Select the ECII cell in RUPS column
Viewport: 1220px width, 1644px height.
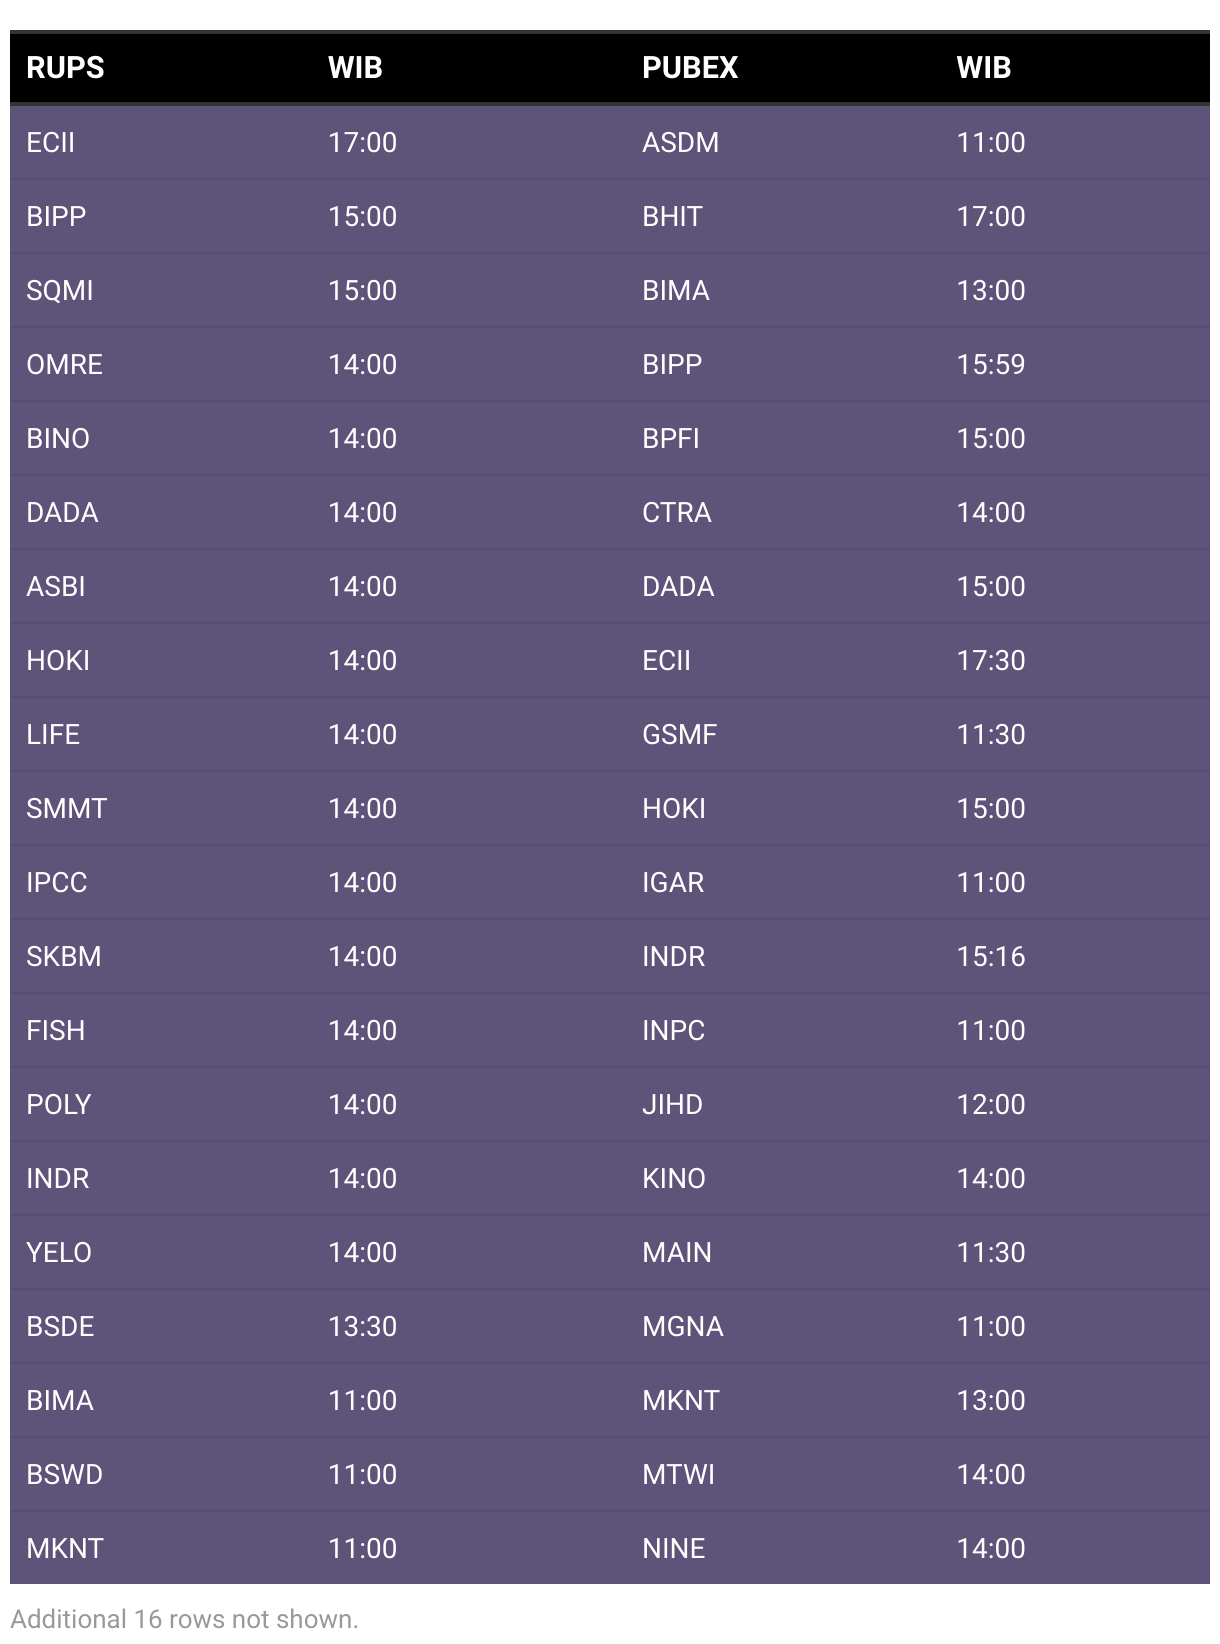tap(51, 142)
